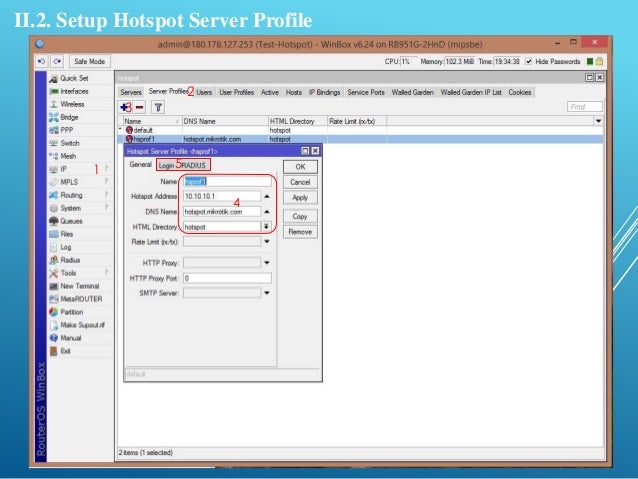638x479 pixels.
Task: Open Wireless in sidebar
Action: [72, 104]
